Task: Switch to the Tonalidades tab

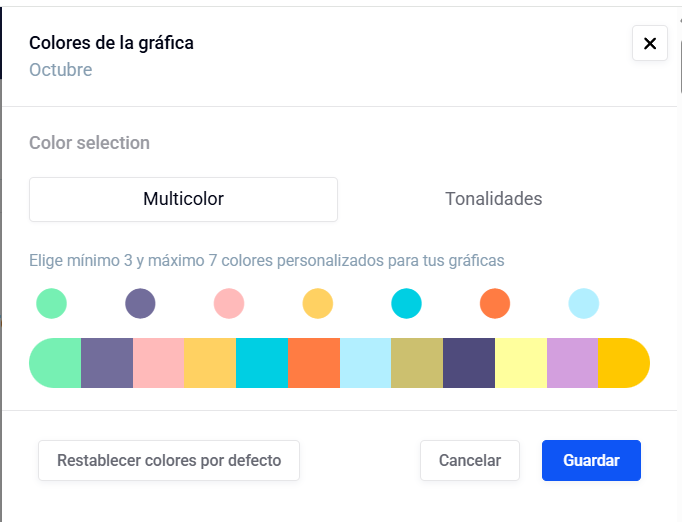Action: [493, 199]
